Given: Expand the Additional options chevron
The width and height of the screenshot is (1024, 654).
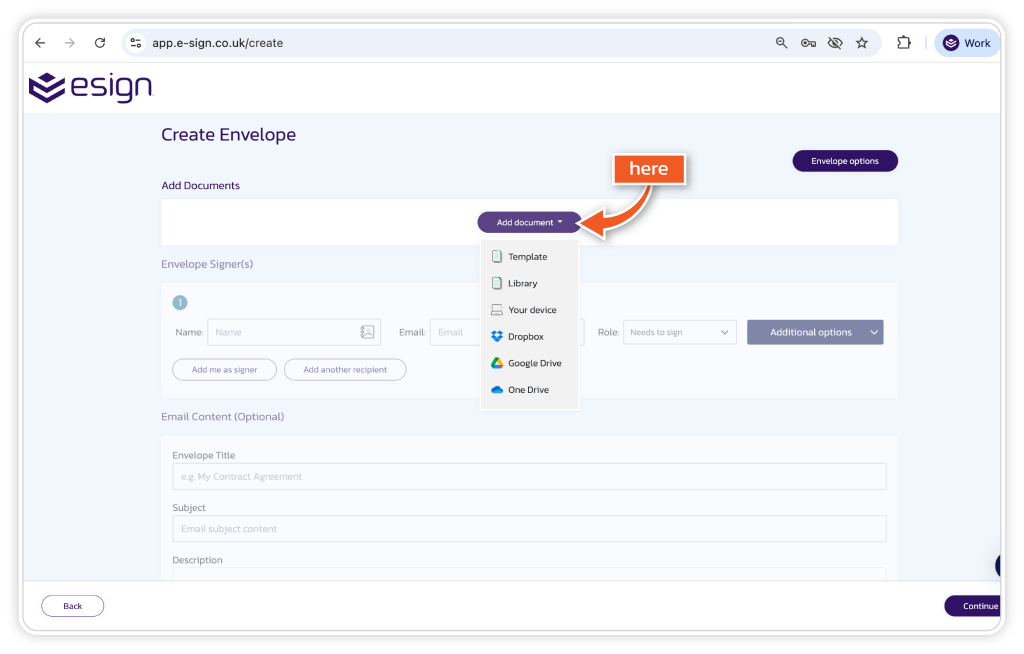Looking at the screenshot, I should click(874, 332).
